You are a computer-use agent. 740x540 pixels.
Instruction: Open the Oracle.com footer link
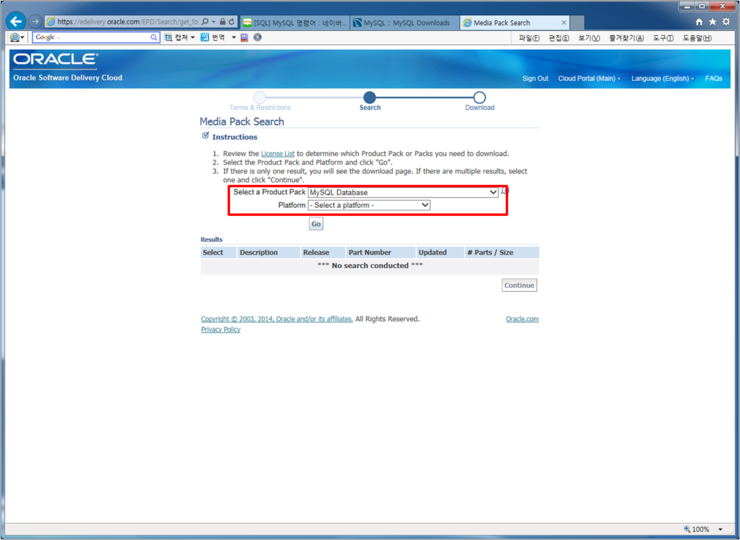(x=522, y=319)
